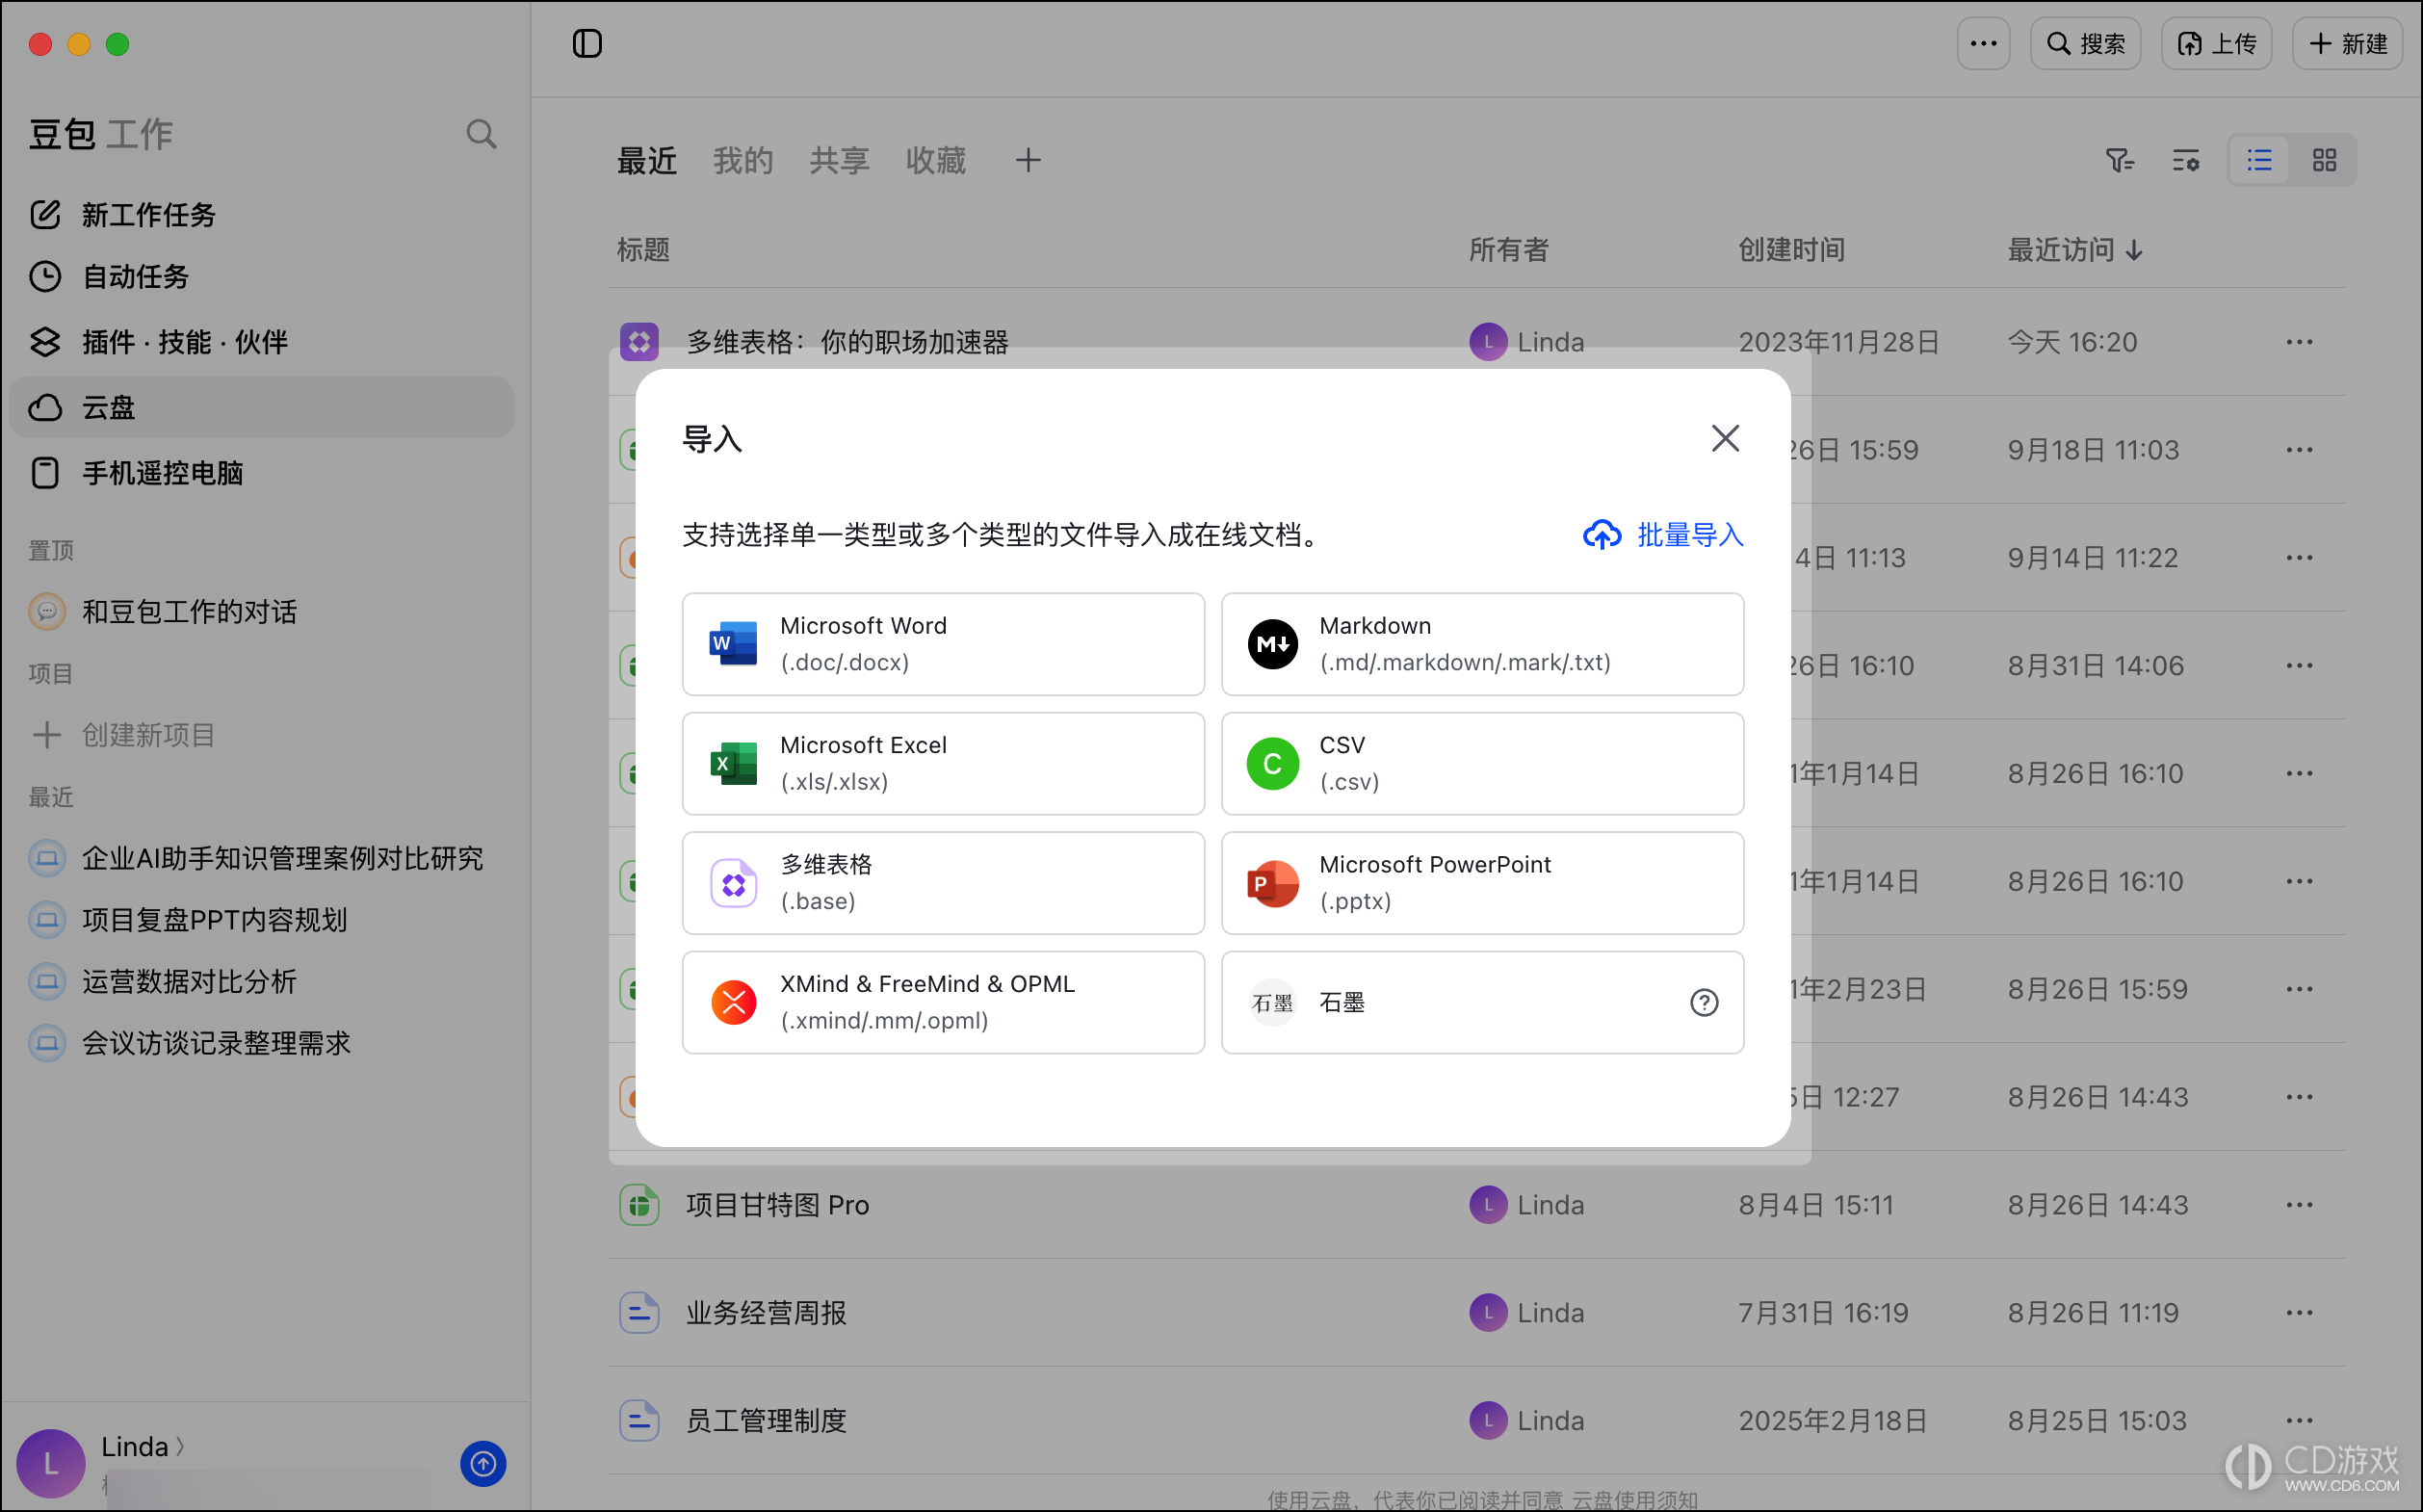This screenshot has width=2423, height=1512.
Task: Click the PowerPoint icon
Action: pyautogui.click(x=1272, y=883)
